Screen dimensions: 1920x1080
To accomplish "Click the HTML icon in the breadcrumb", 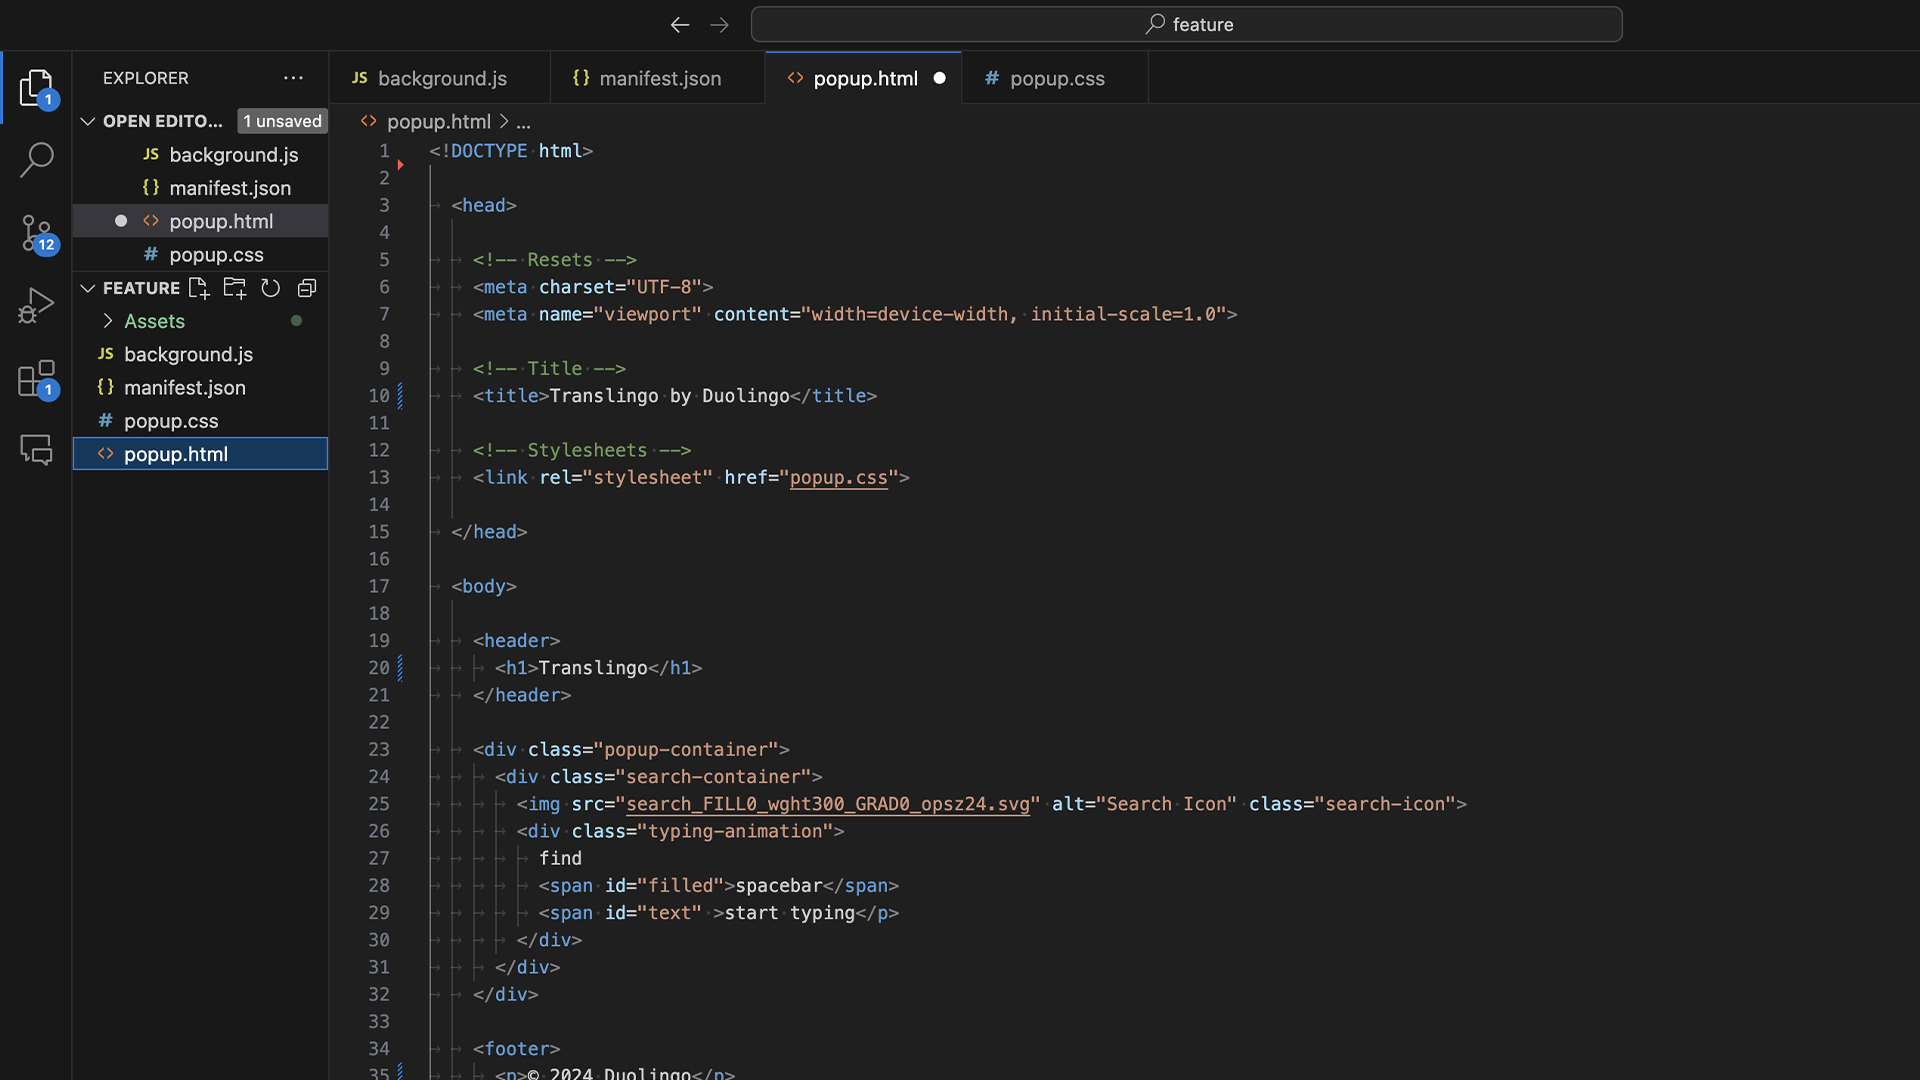I will (368, 121).
